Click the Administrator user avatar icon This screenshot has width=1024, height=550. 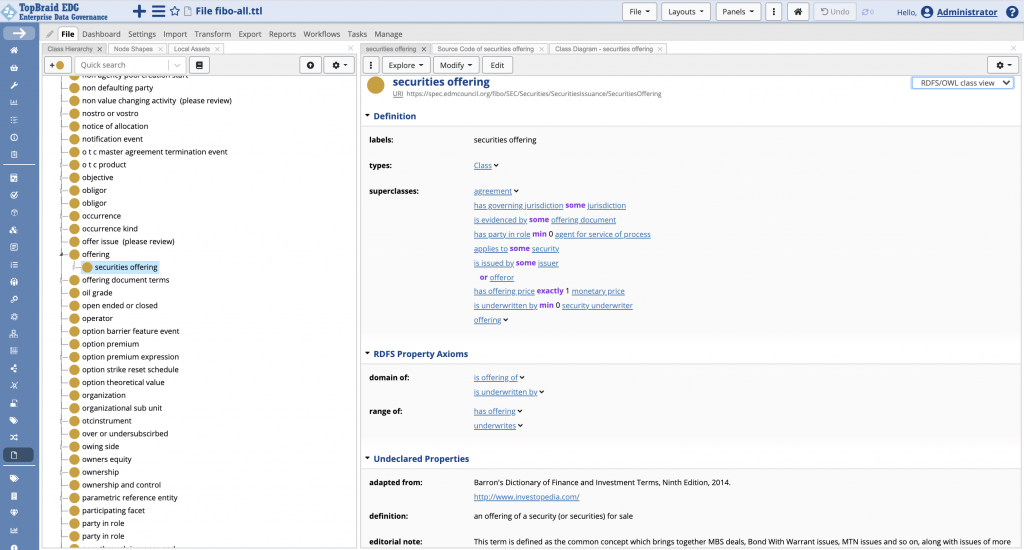tap(927, 12)
